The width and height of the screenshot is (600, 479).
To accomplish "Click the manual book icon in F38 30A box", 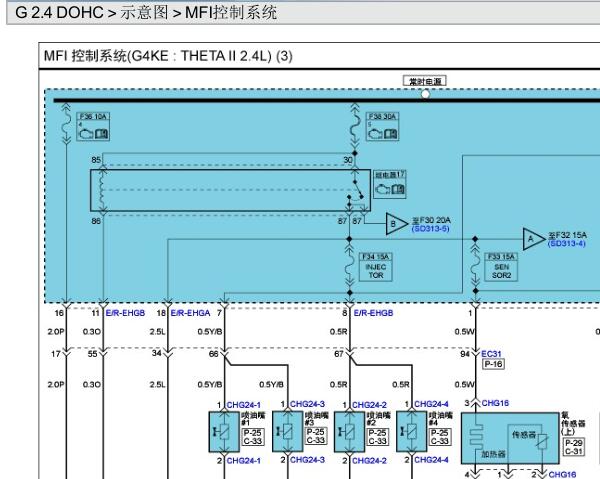I will [390, 134].
